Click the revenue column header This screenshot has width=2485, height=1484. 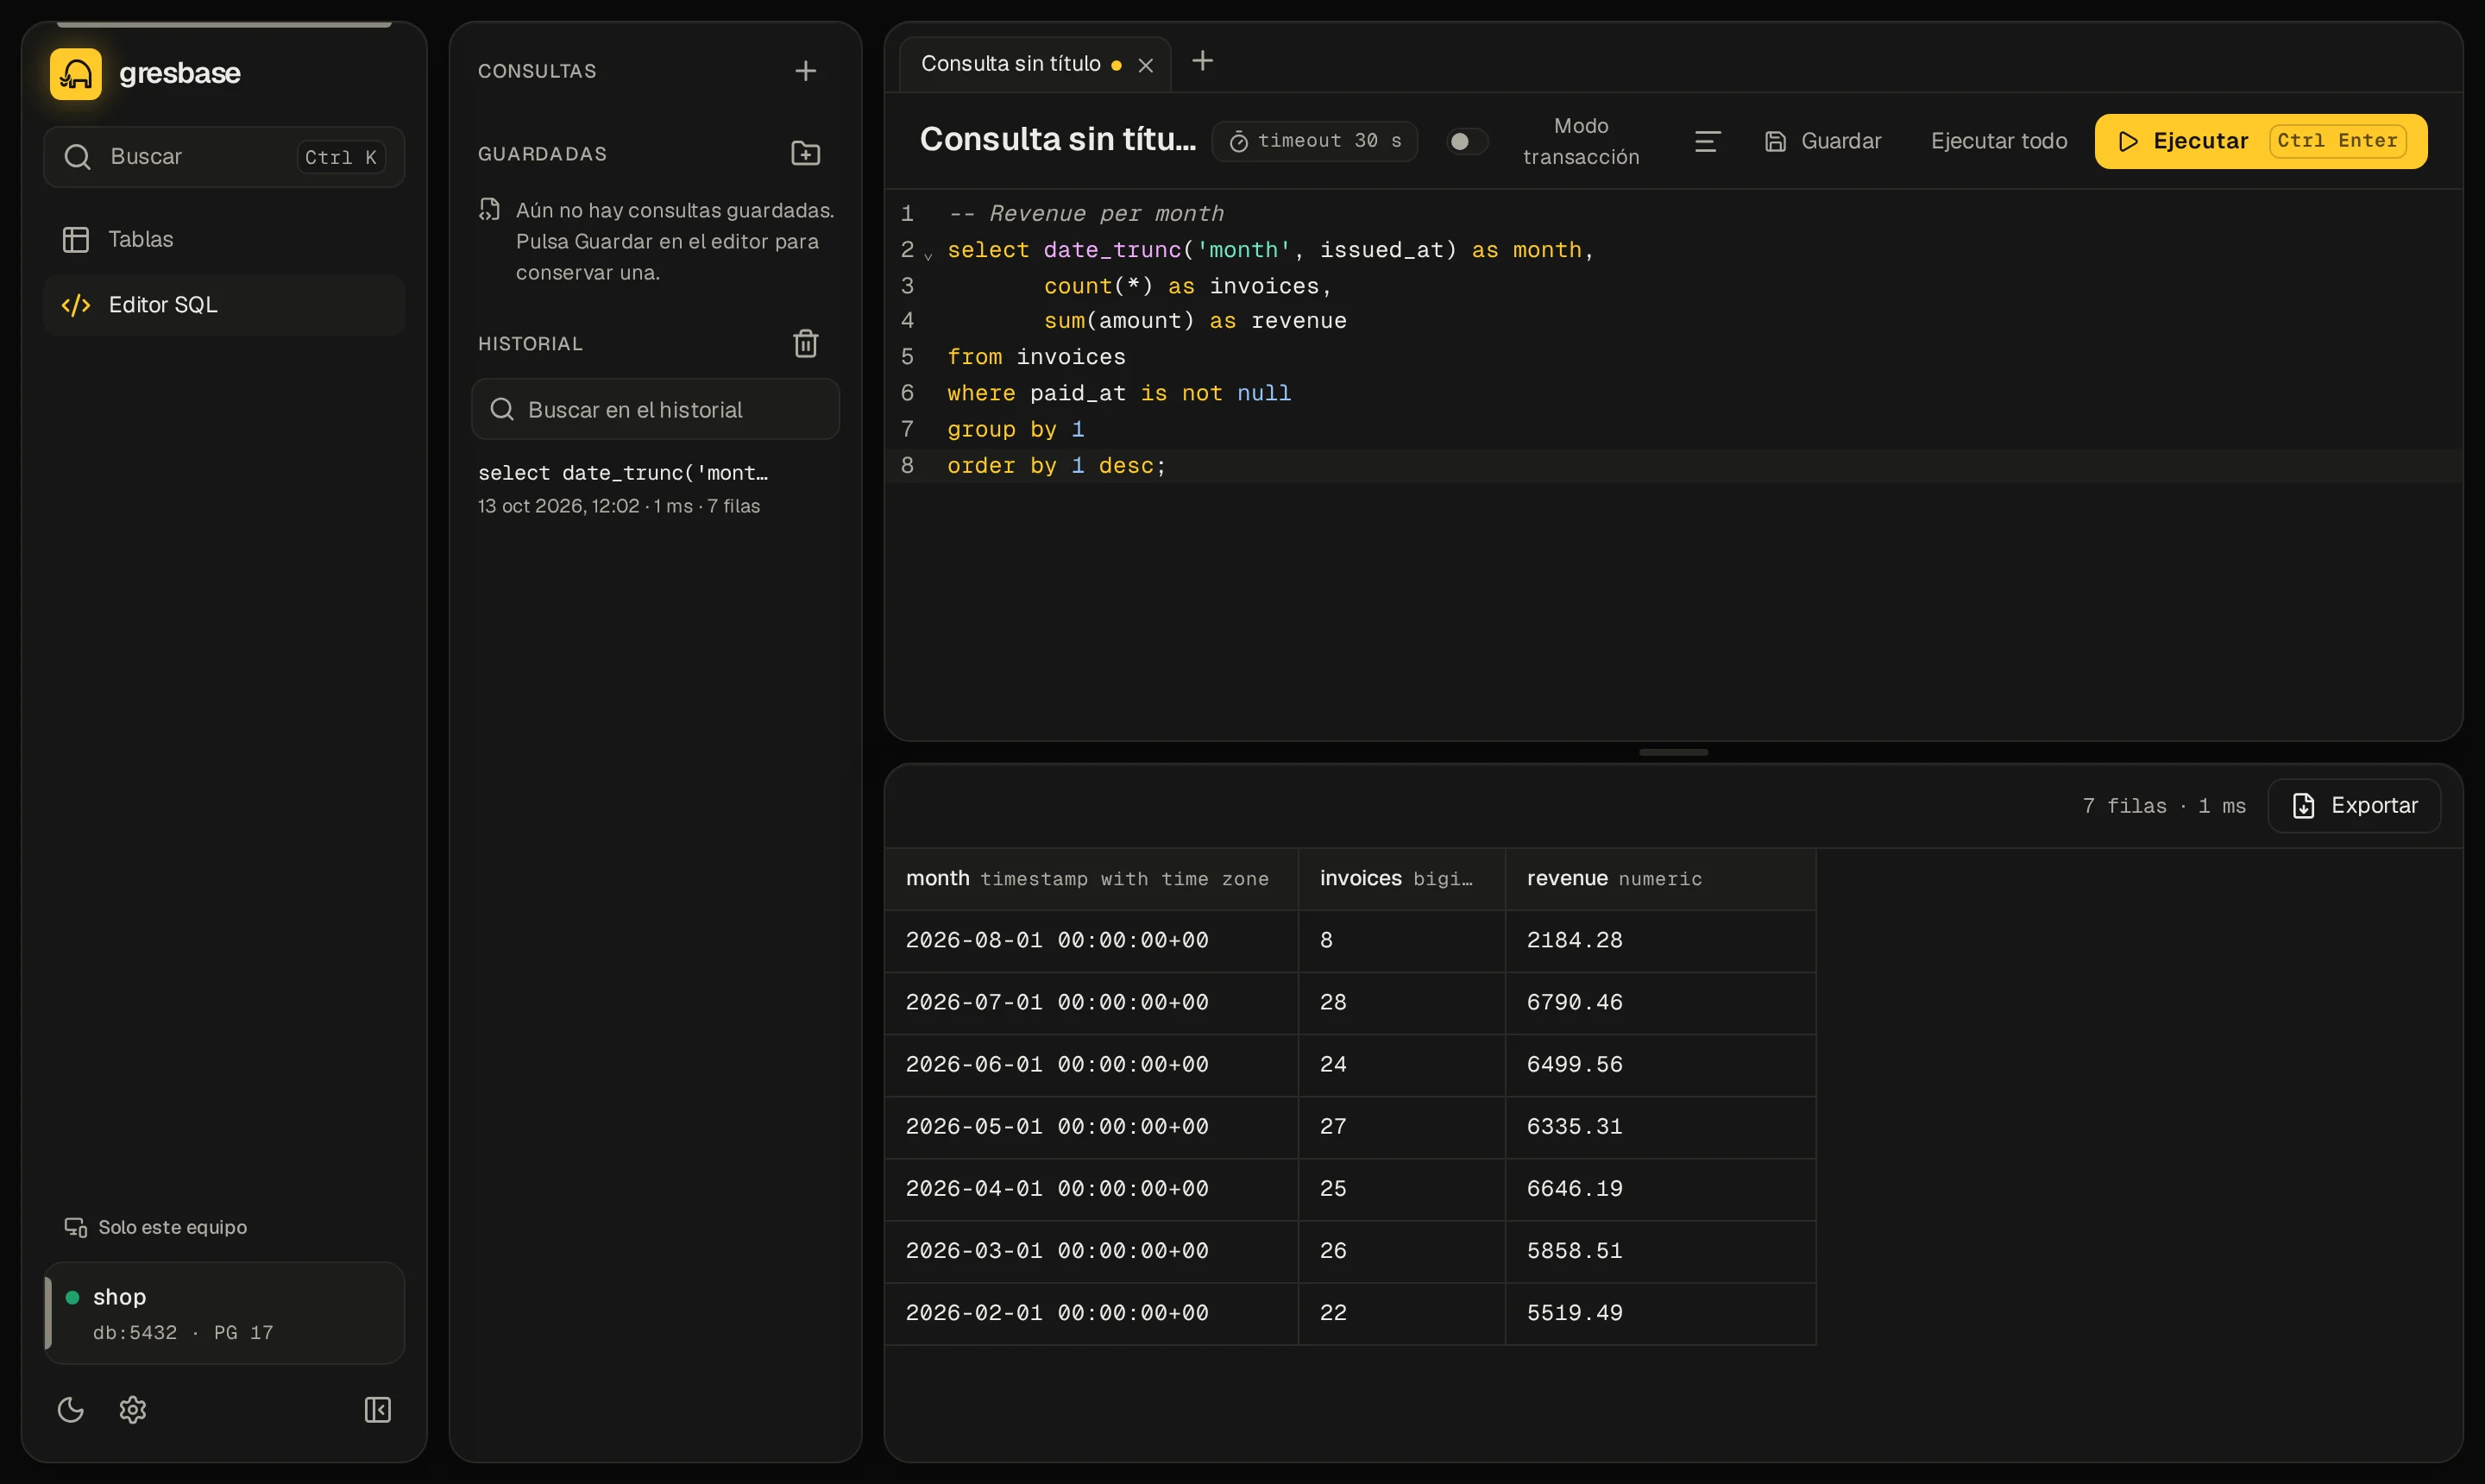[x=1661, y=879]
